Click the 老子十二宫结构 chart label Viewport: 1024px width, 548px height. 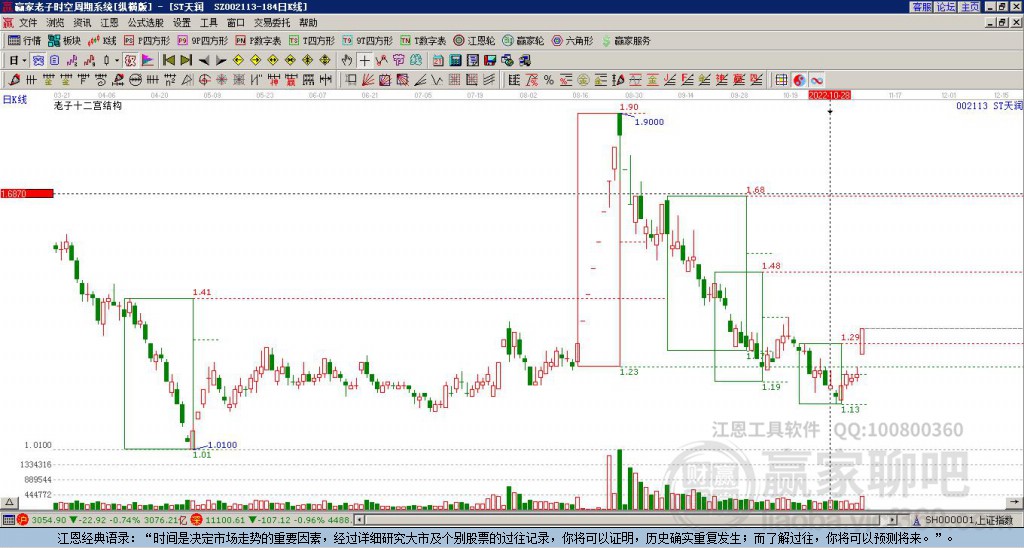pos(88,105)
